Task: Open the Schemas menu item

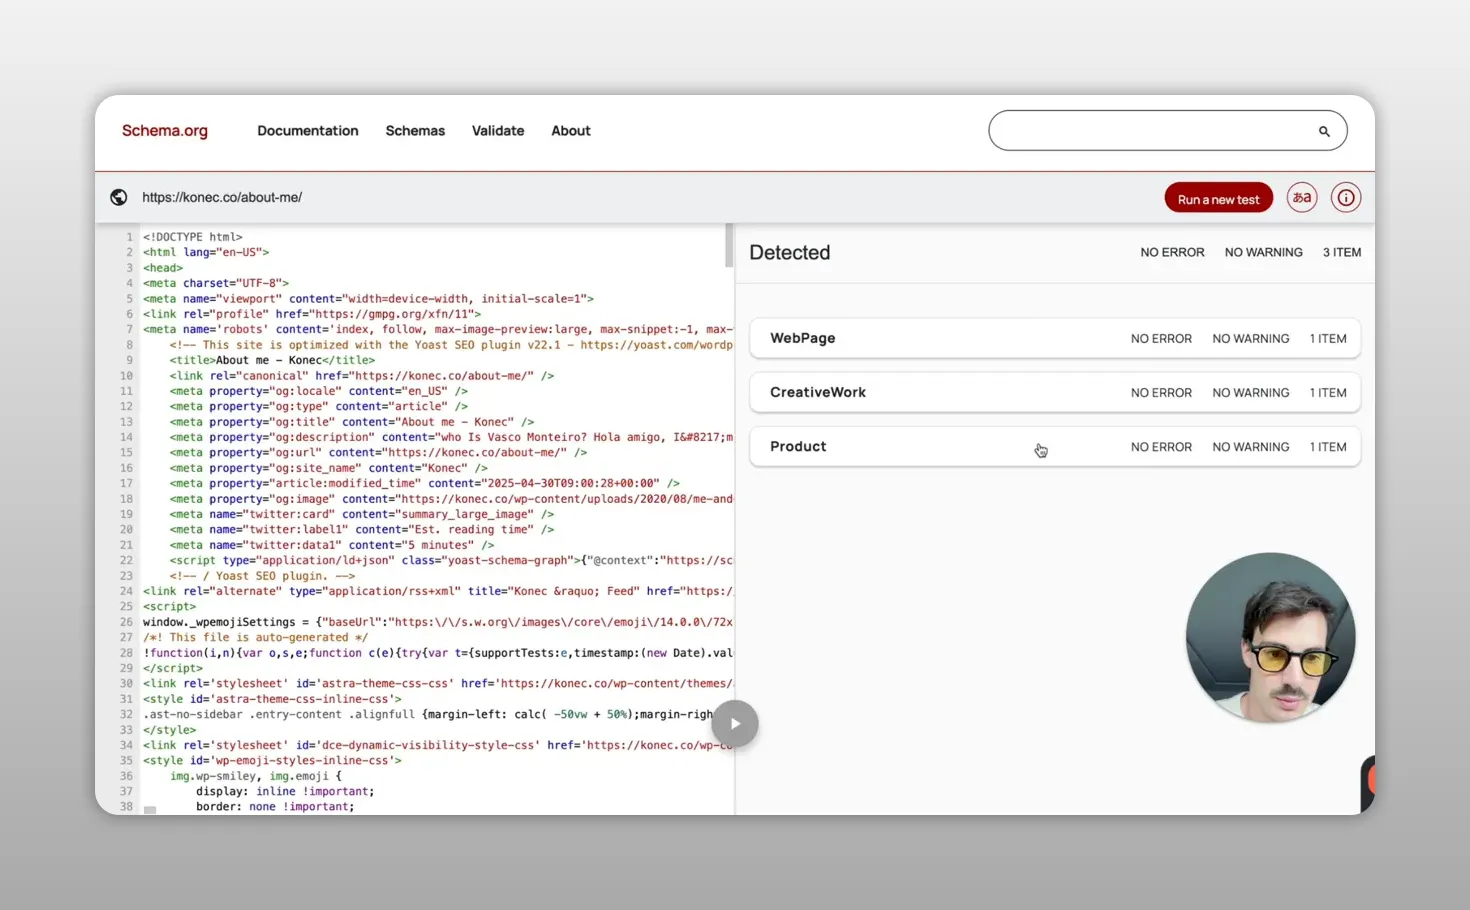Action: pyautogui.click(x=415, y=131)
